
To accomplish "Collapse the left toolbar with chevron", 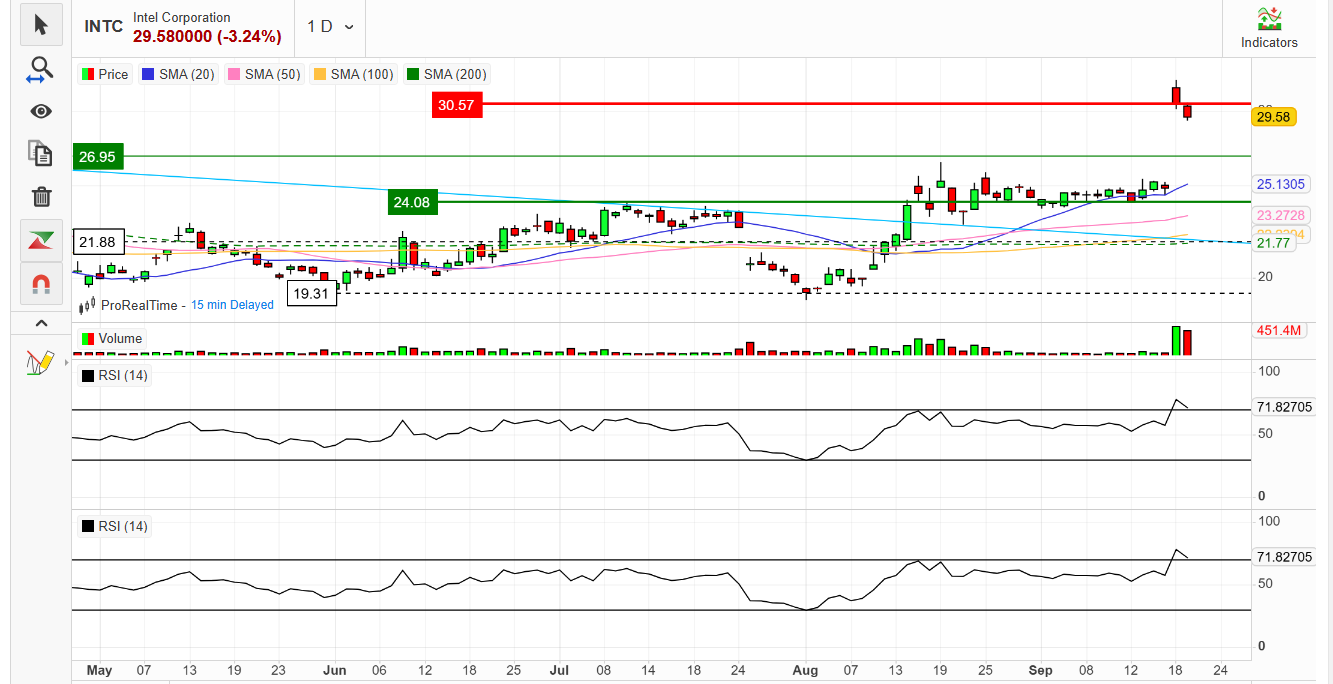I will tap(41, 323).
